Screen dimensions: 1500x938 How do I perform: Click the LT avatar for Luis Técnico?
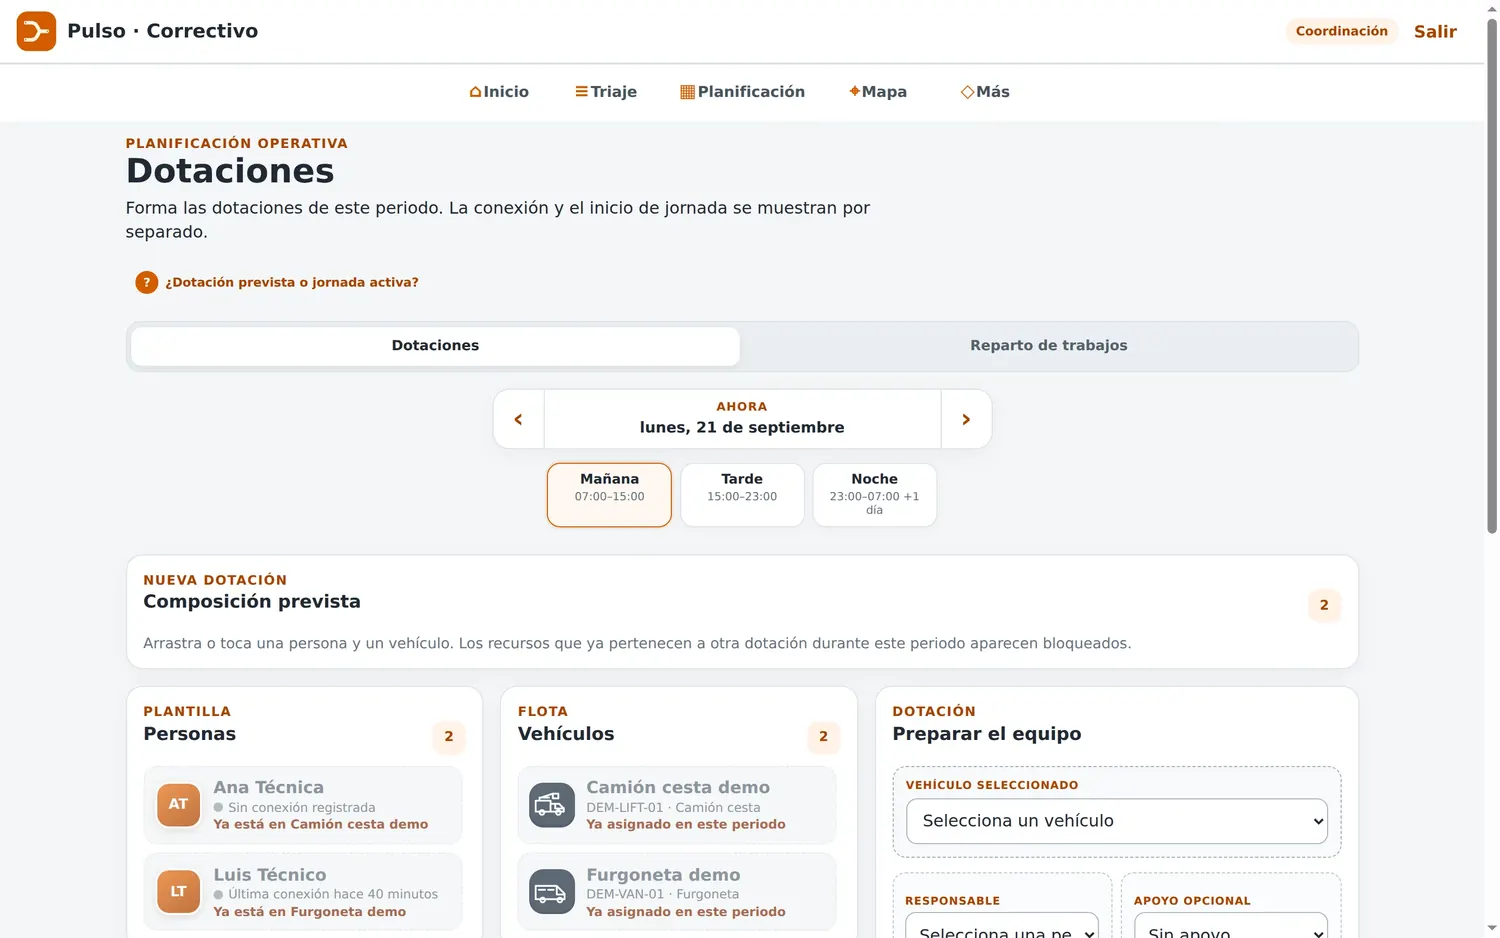click(x=178, y=891)
